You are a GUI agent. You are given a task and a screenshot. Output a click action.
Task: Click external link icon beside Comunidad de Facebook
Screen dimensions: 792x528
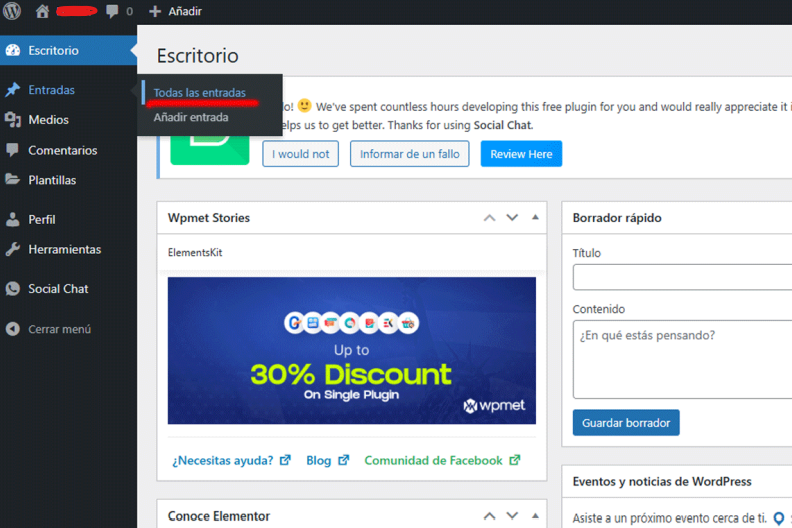point(515,460)
